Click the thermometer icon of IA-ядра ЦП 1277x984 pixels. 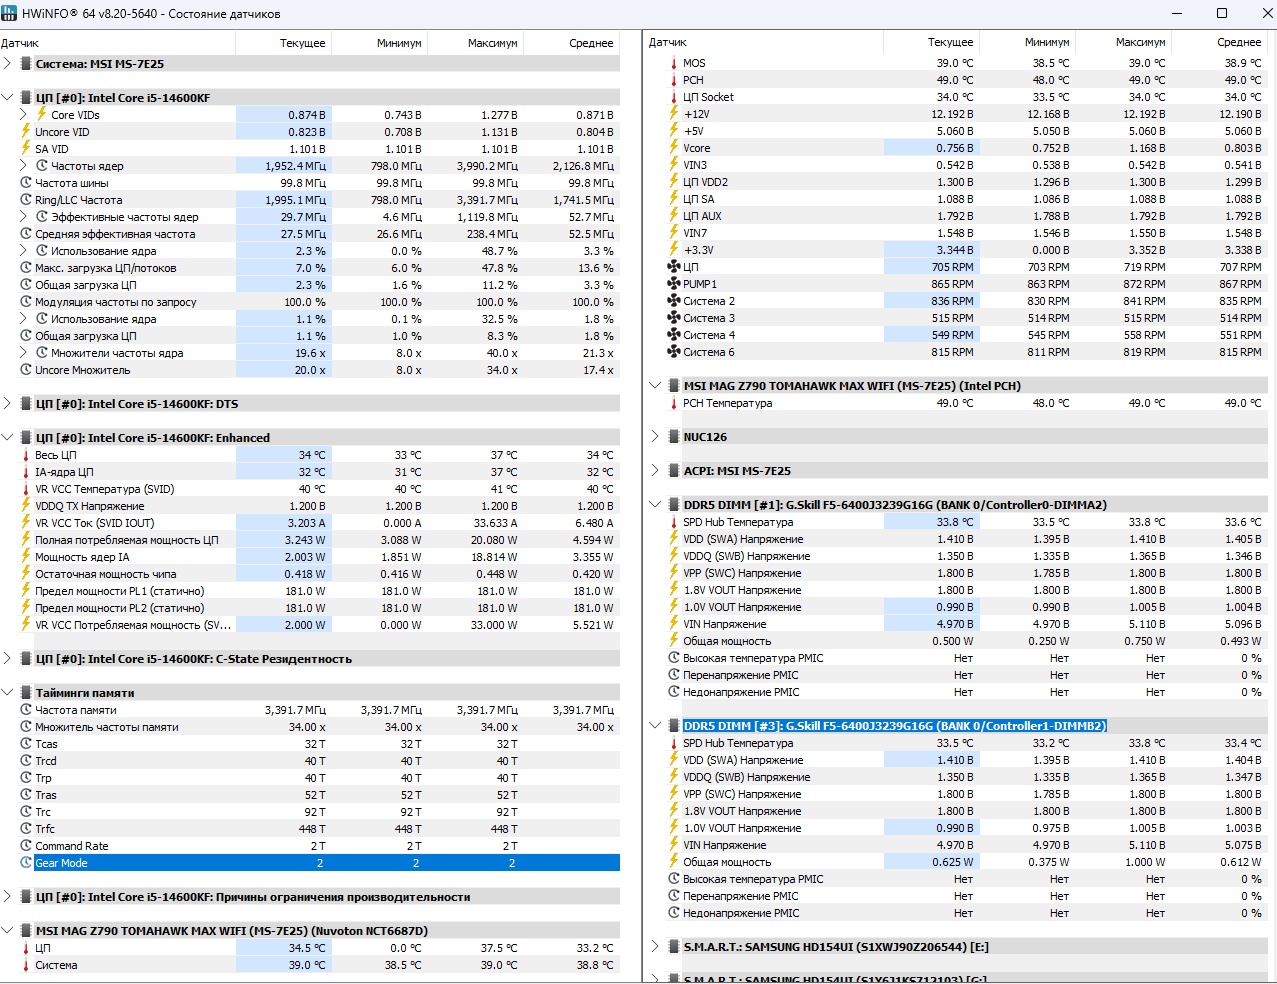[x=26, y=472]
